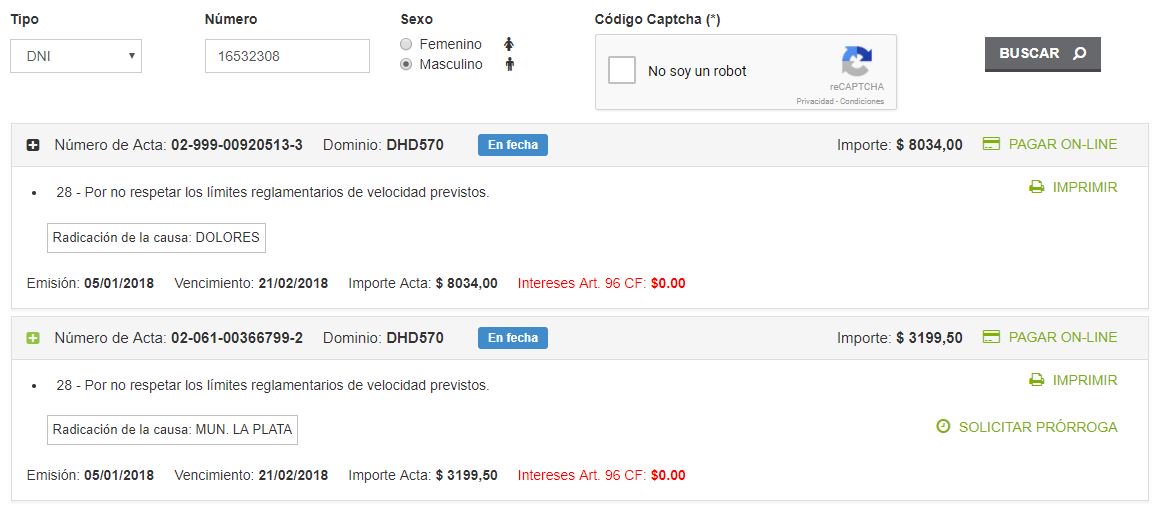Image resolution: width=1159 pixels, height=505 pixels.
Task: Click the clock icon beside Solicitar Prórroga
Action: tap(943, 427)
